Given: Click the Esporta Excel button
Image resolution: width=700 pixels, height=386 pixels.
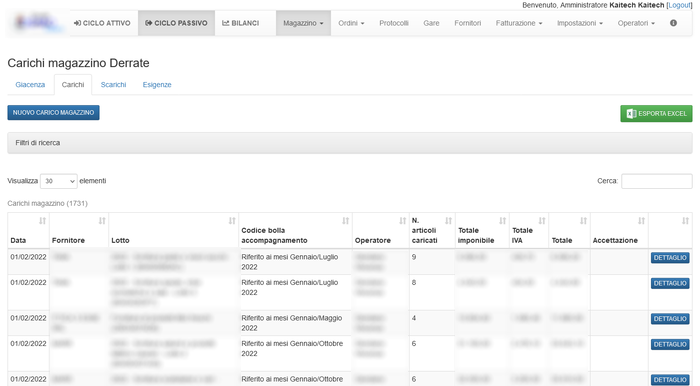Looking at the screenshot, I should (x=656, y=113).
